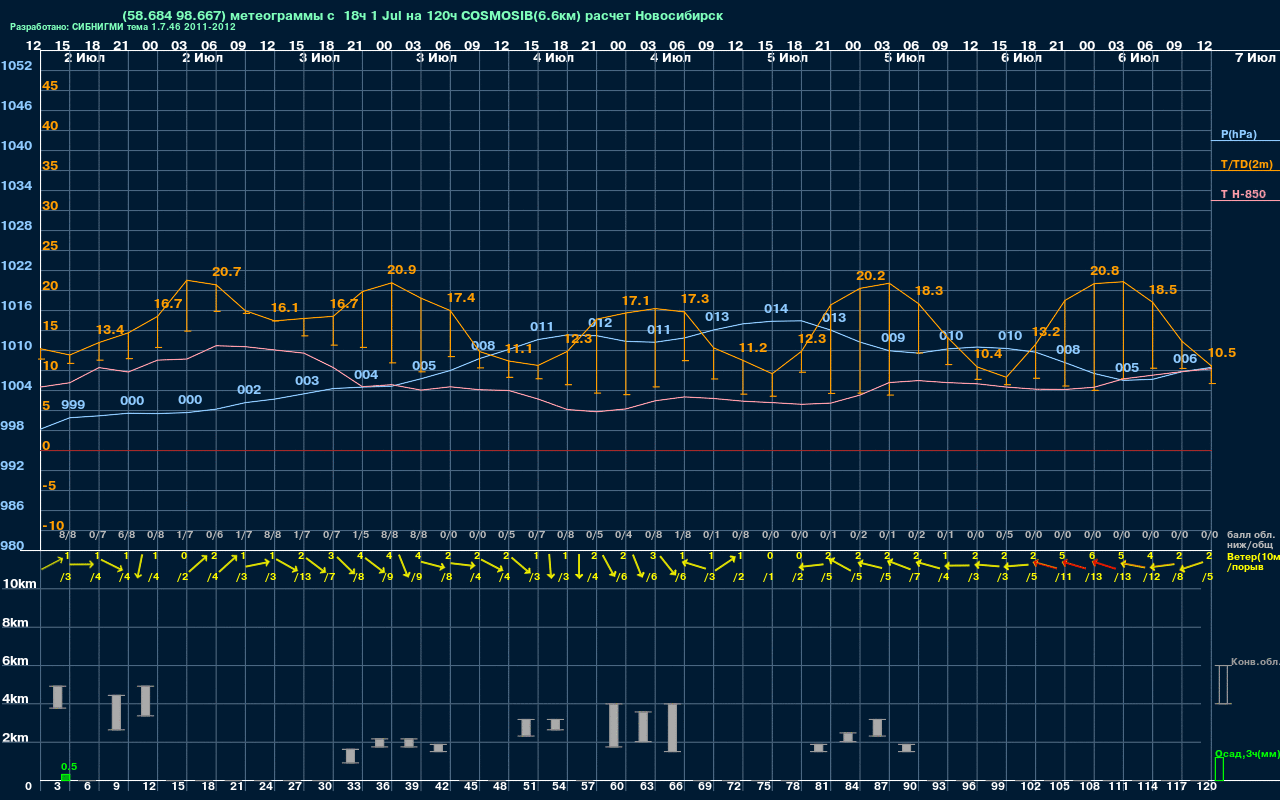Click the 13.4 temperature value

coord(110,330)
